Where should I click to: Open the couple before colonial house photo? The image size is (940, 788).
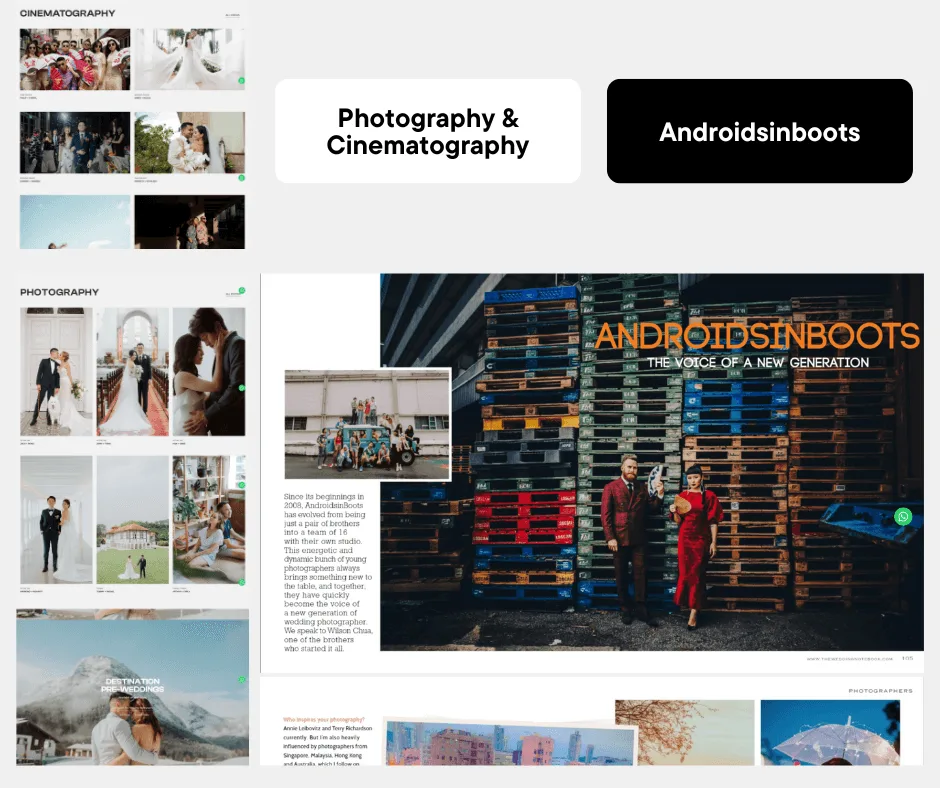coord(133,520)
